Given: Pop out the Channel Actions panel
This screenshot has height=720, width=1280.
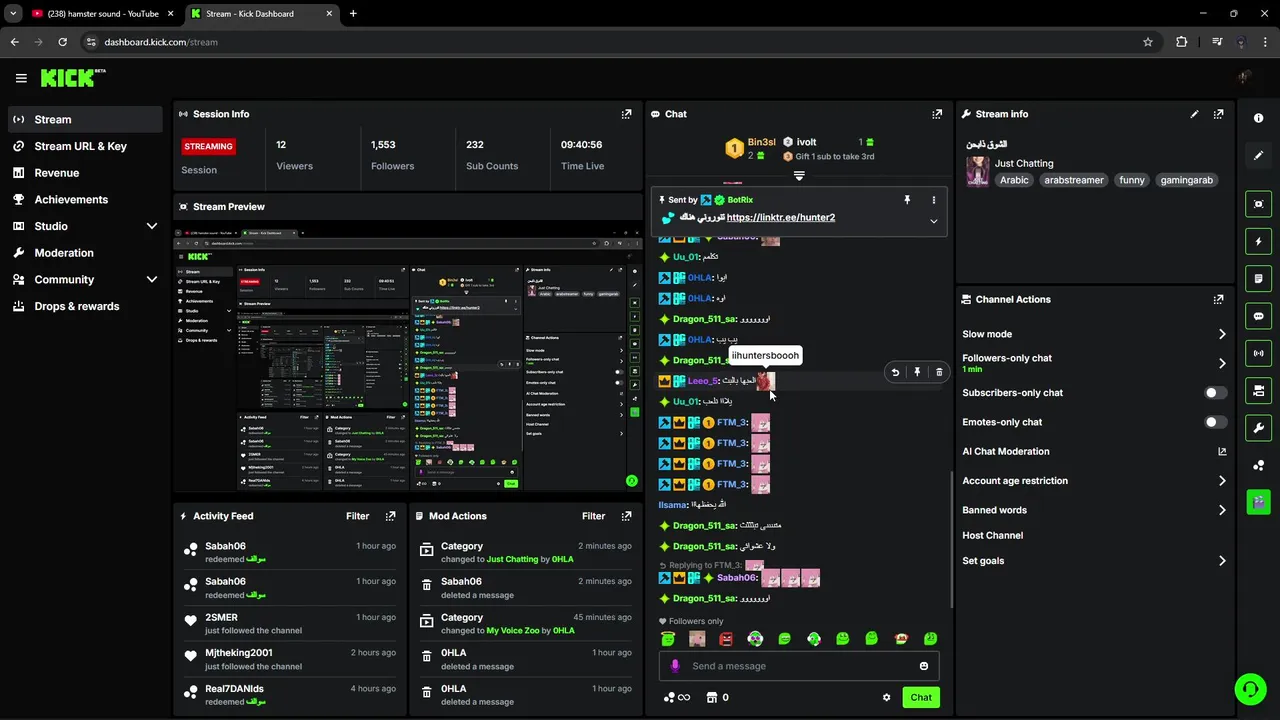Looking at the screenshot, I should 1218,299.
